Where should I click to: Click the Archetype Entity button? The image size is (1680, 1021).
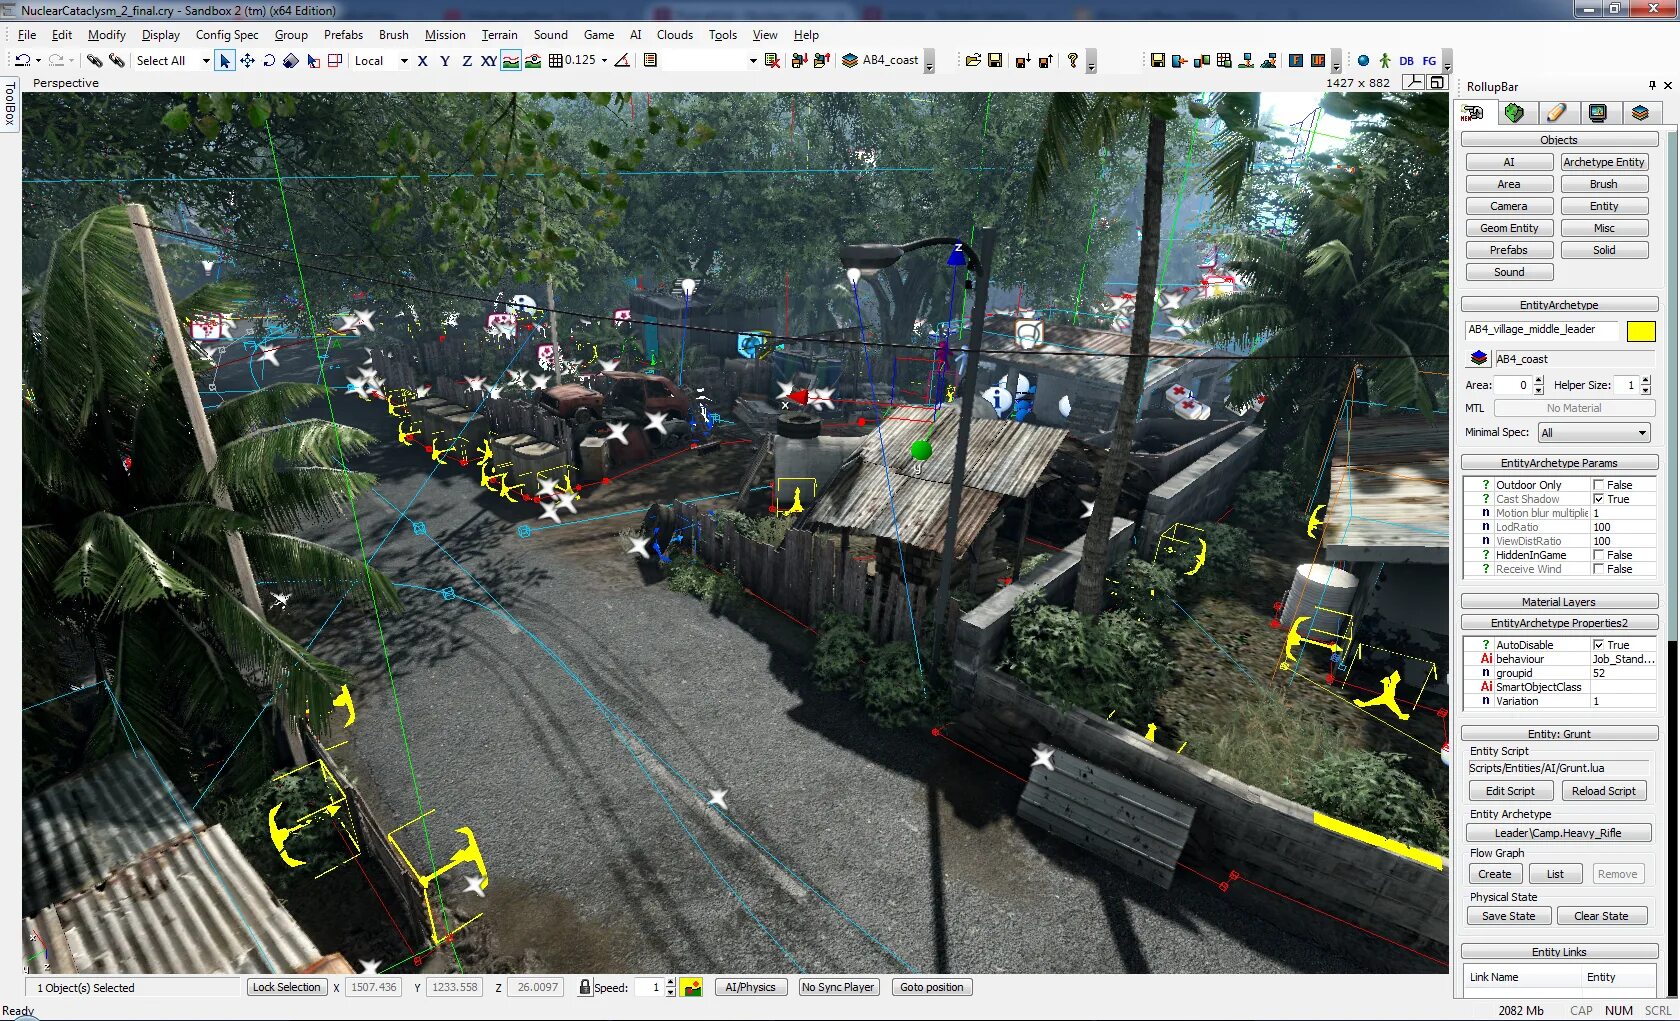point(1604,162)
